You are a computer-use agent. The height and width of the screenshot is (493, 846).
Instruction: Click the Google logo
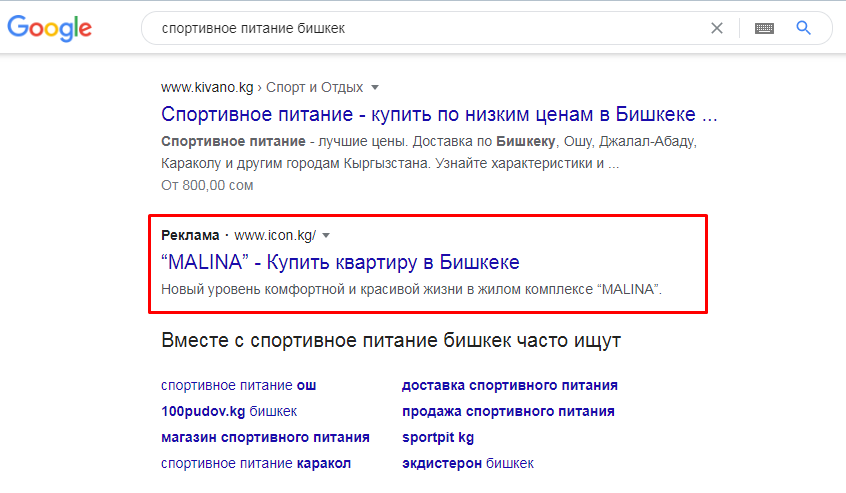pyautogui.click(x=49, y=28)
